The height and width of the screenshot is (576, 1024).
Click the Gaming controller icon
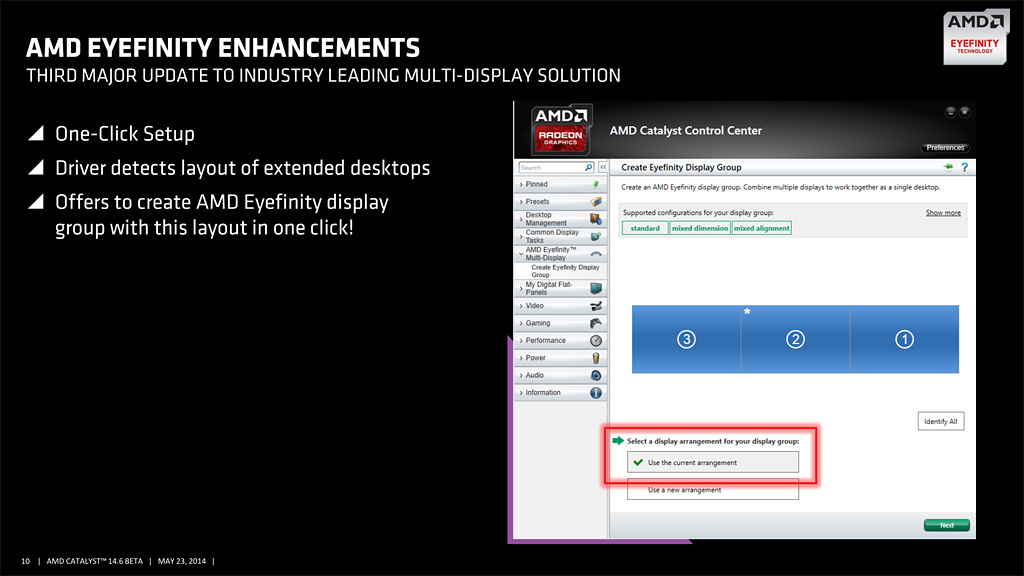pyautogui.click(x=596, y=323)
